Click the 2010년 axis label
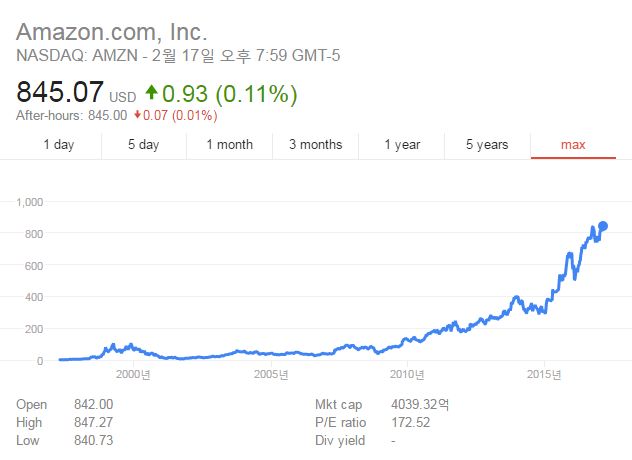Screen dimensions: 632x460 click(407, 375)
